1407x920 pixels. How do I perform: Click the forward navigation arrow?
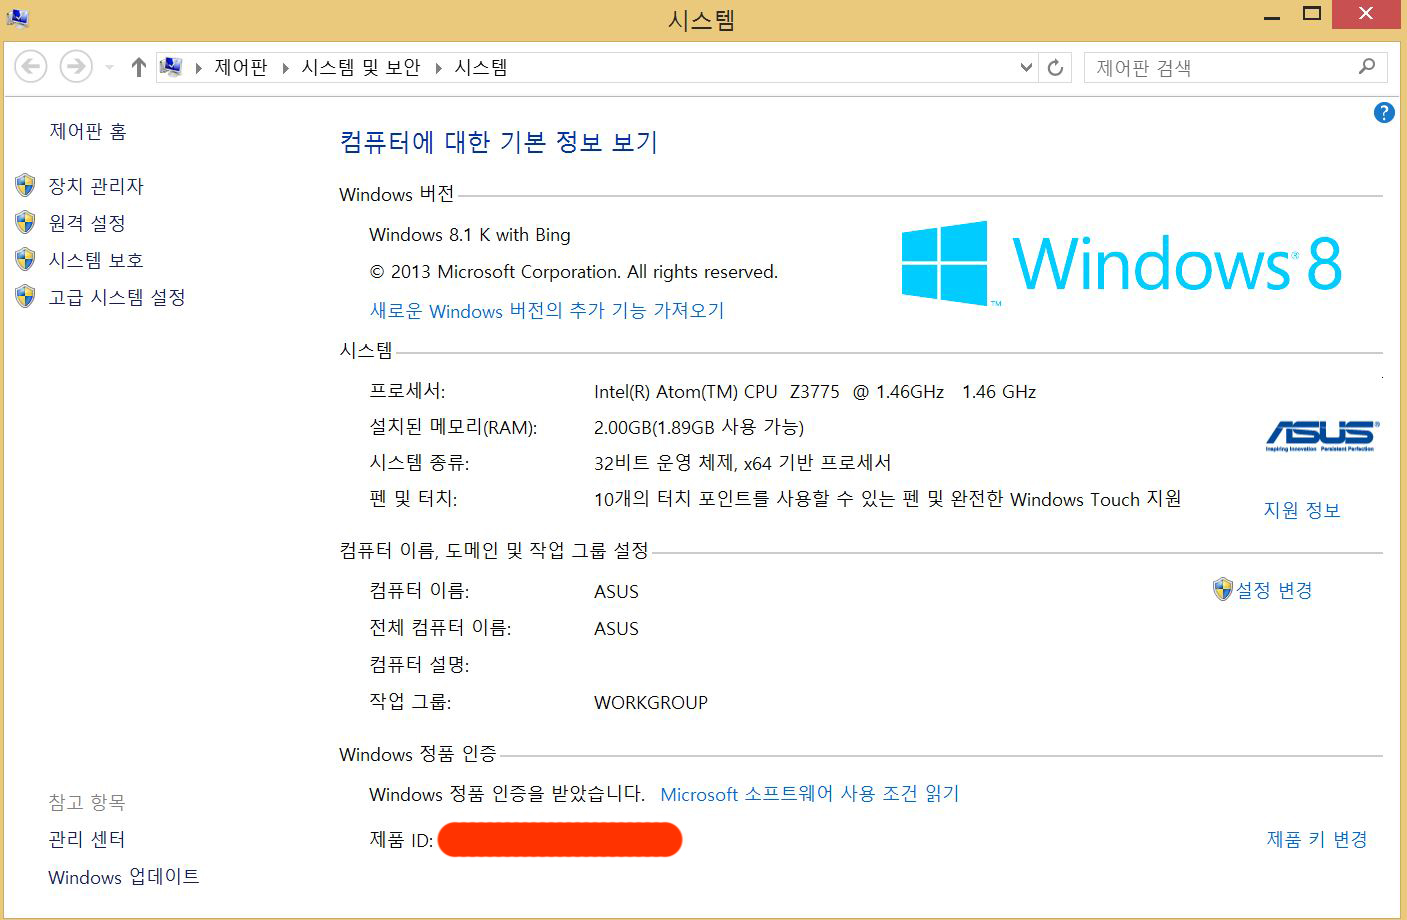(x=75, y=67)
